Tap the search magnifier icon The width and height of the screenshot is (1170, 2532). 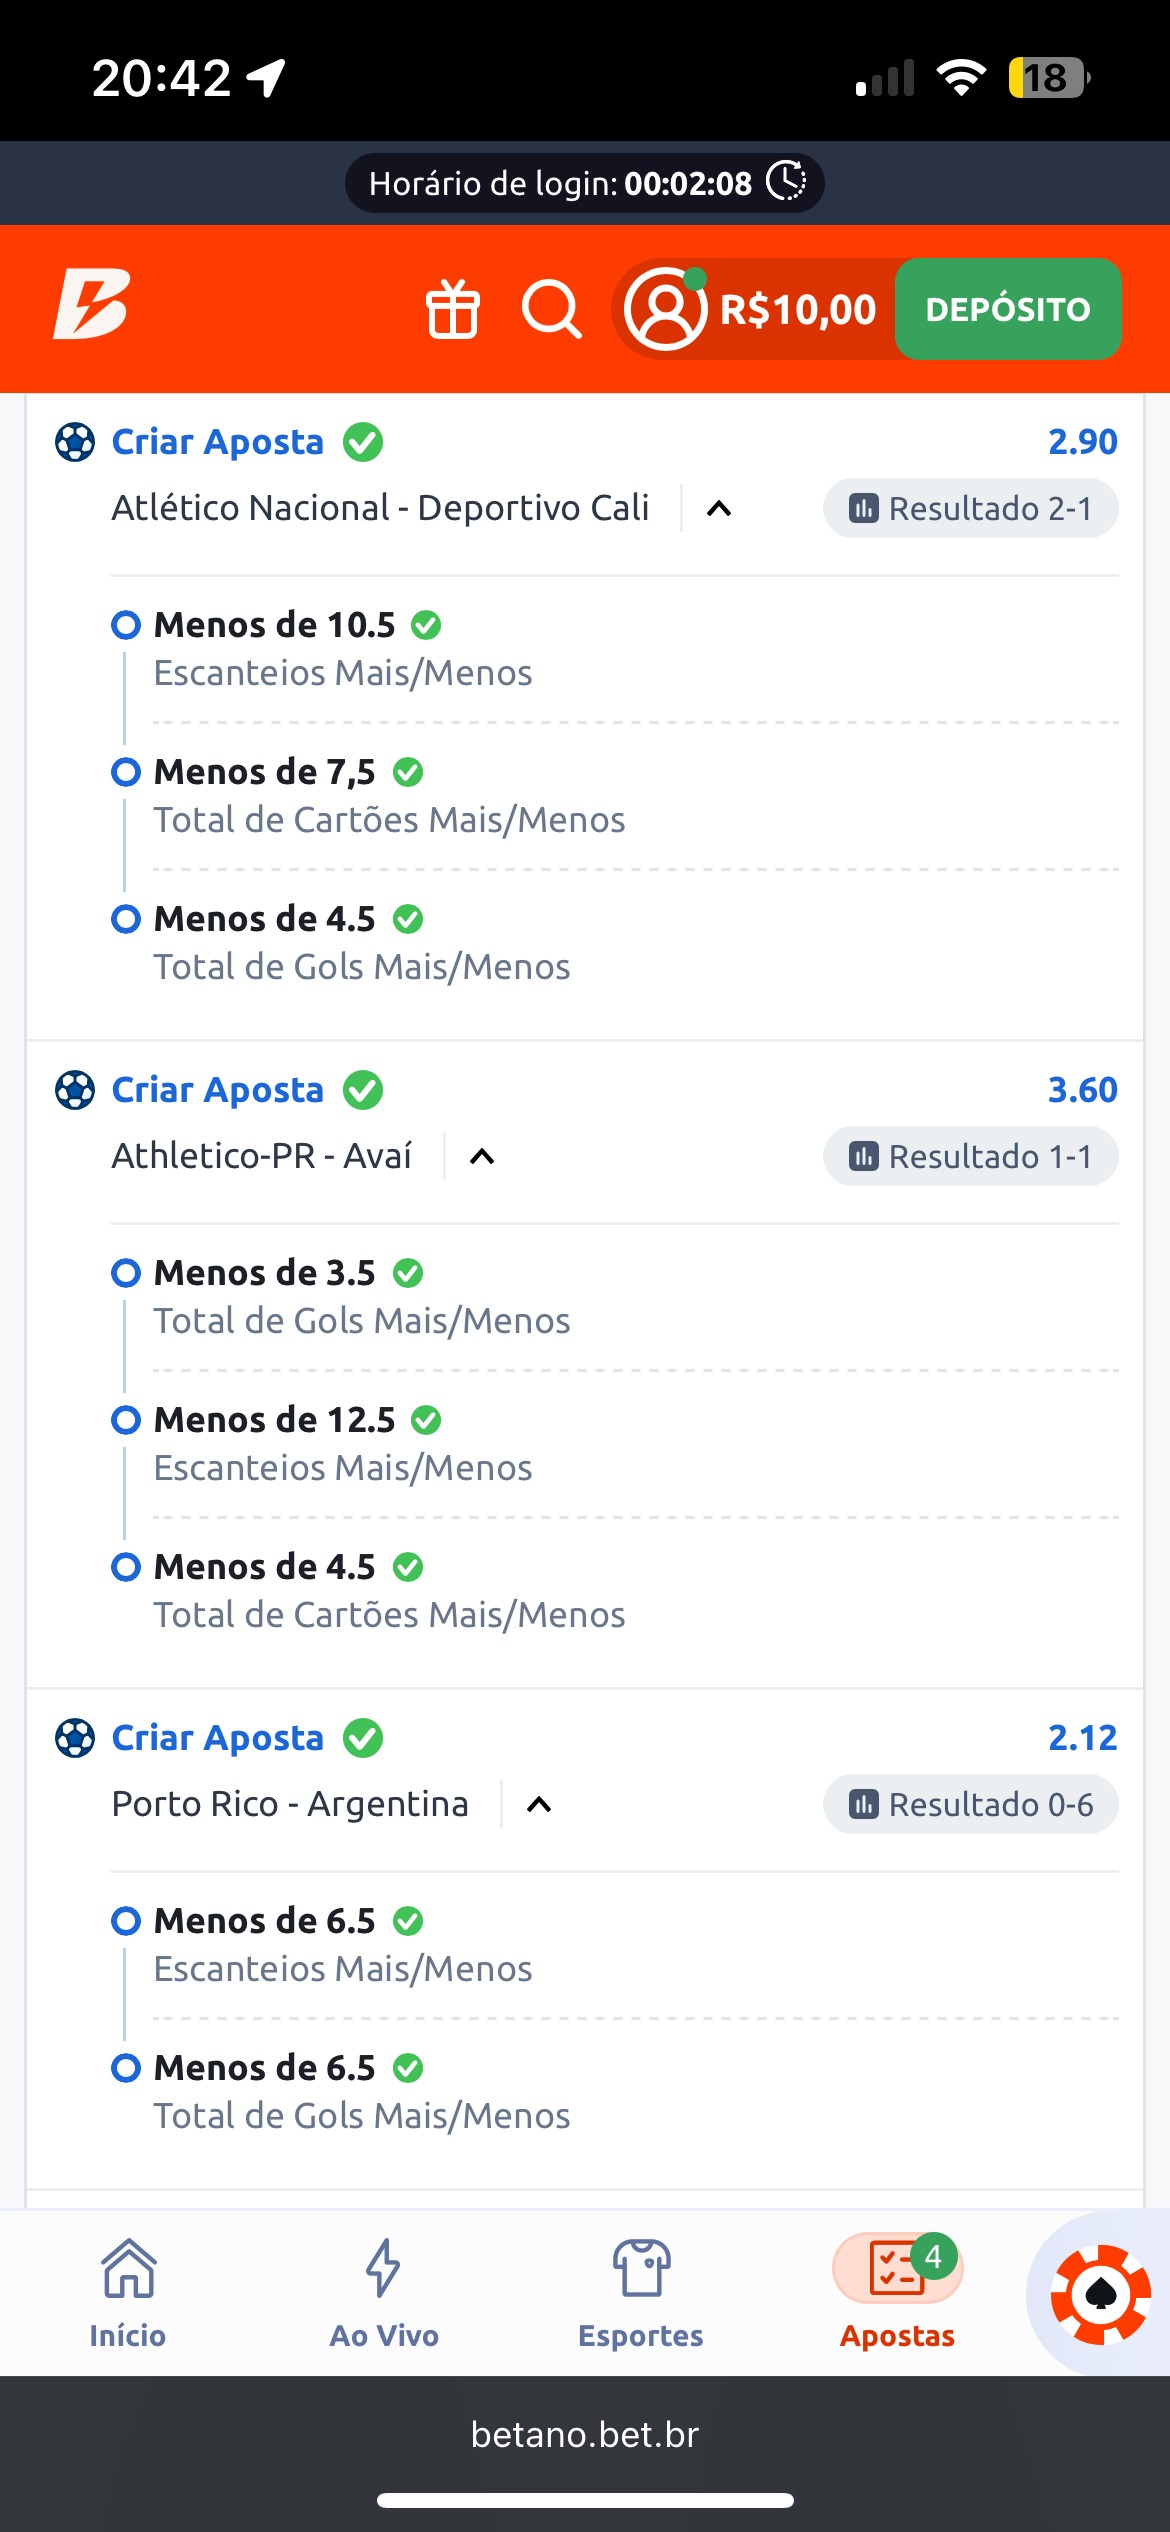[x=551, y=309]
